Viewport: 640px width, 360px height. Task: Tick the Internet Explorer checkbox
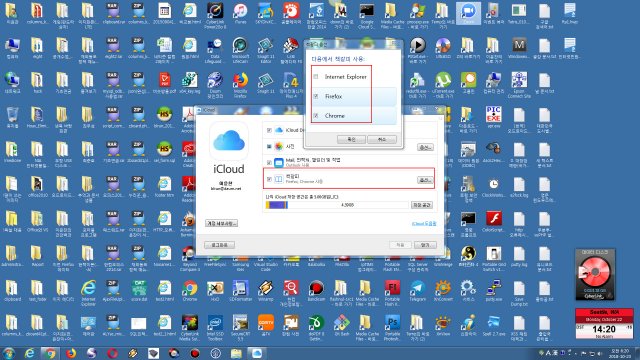316,77
